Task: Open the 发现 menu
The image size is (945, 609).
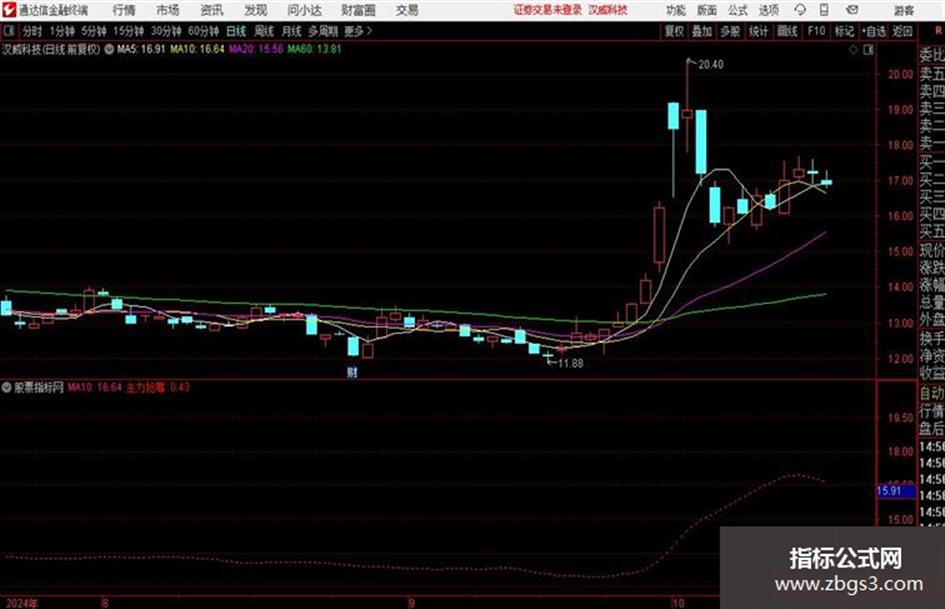Action: [x=256, y=10]
